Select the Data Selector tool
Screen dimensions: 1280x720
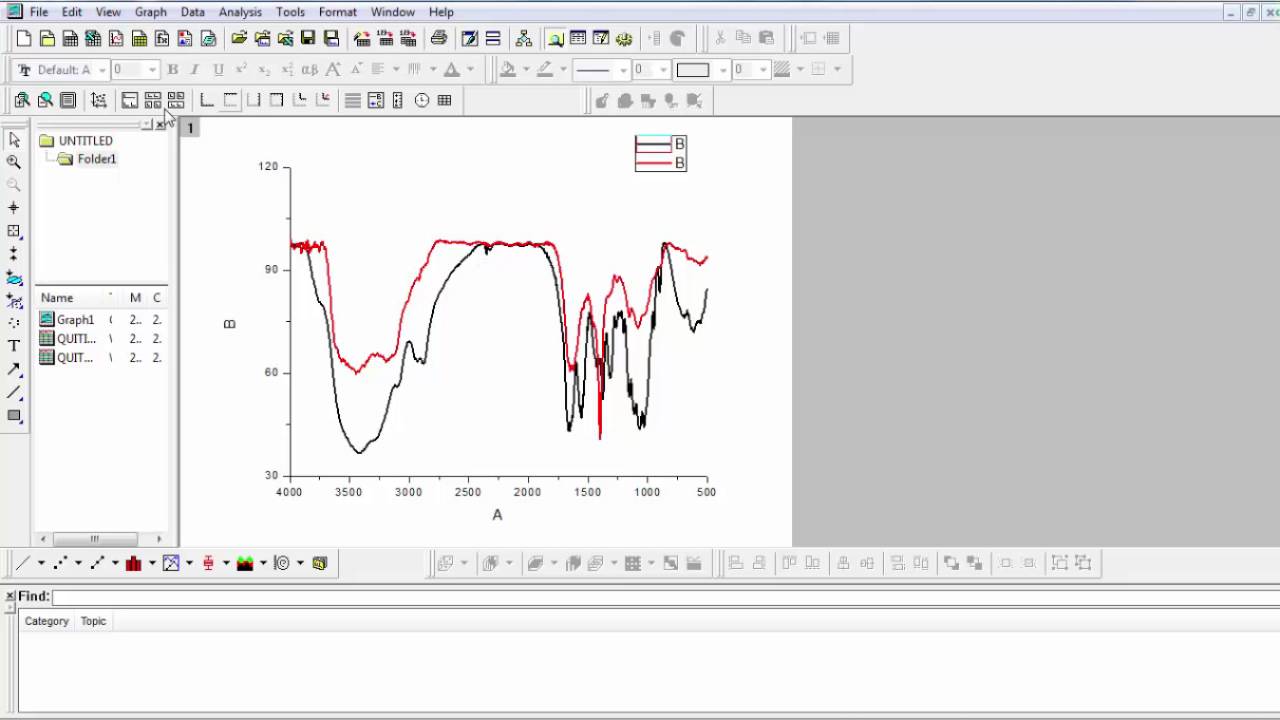(14, 254)
